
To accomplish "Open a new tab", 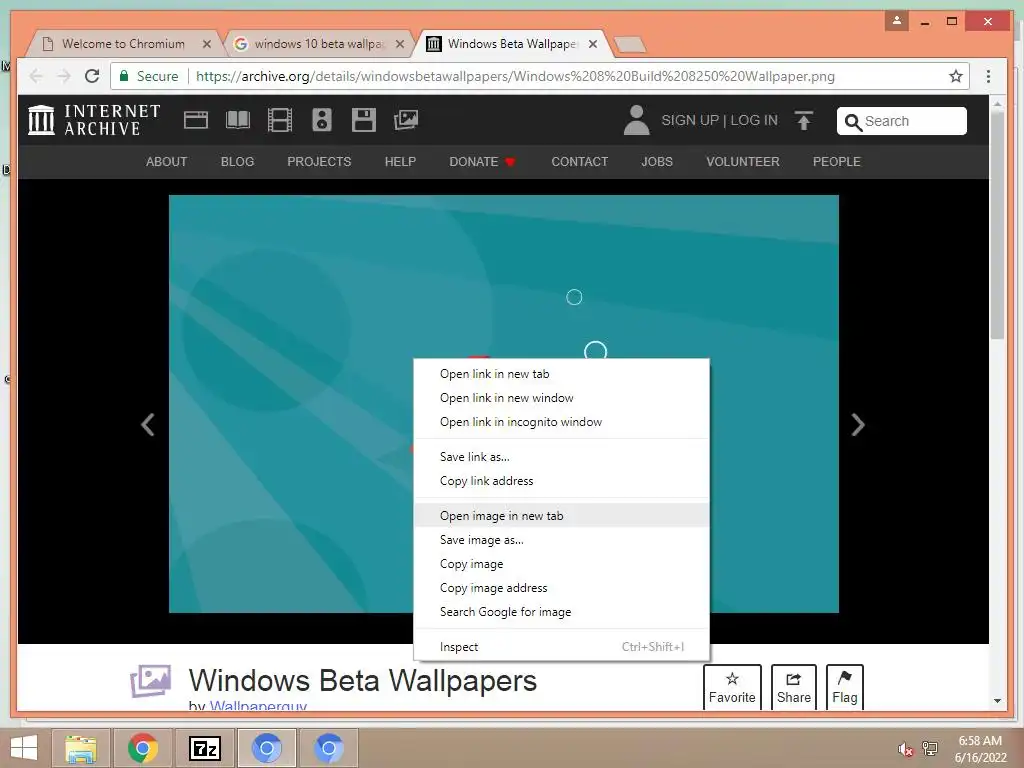I will (630, 44).
